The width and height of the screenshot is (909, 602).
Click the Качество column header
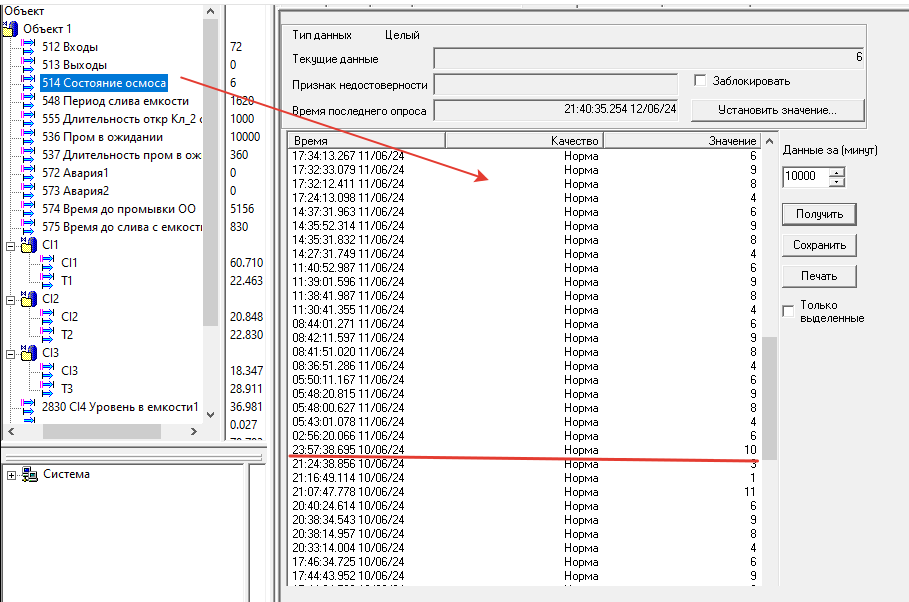(x=574, y=141)
